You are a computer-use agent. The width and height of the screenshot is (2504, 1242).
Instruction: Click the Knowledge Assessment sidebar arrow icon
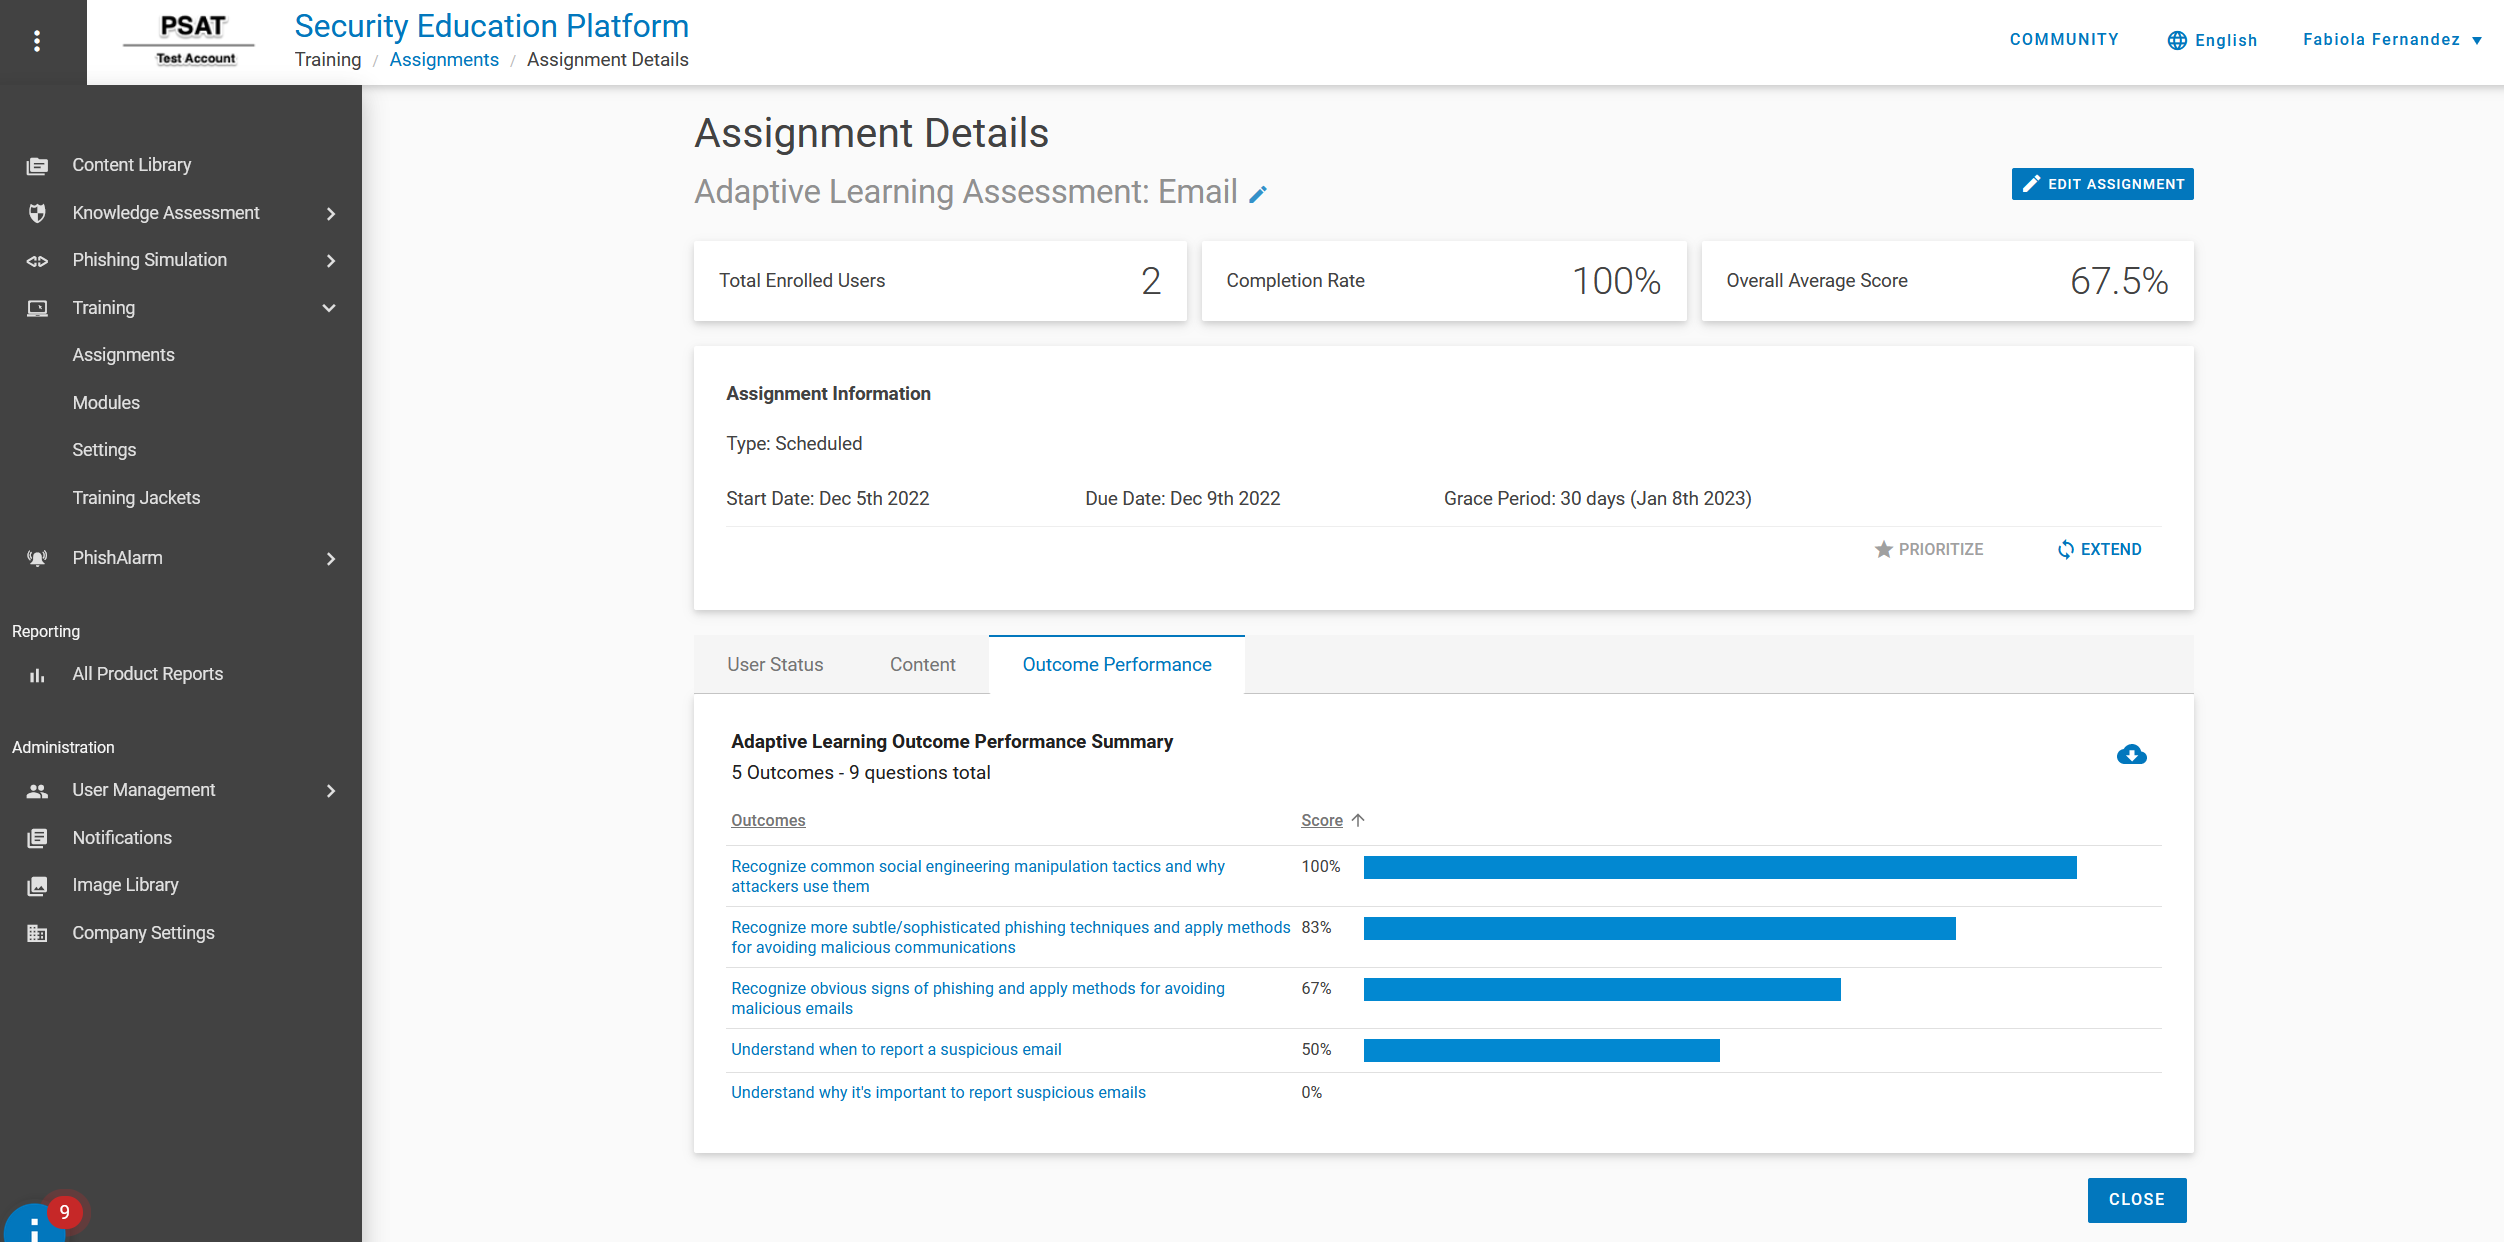[x=331, y=212]
